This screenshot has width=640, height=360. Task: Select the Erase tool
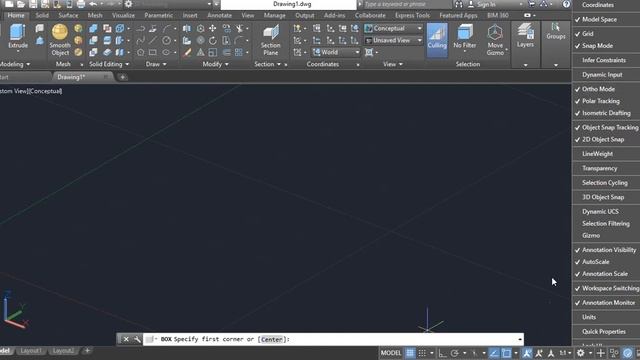tap(187, 52)
